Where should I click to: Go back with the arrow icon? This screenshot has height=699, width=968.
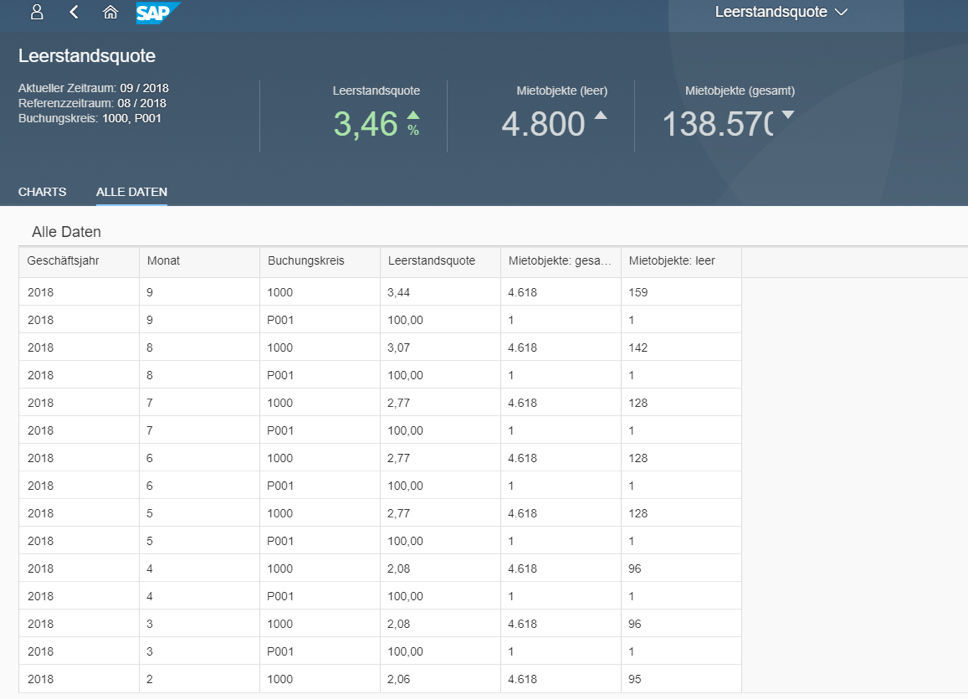click(74, 12)
